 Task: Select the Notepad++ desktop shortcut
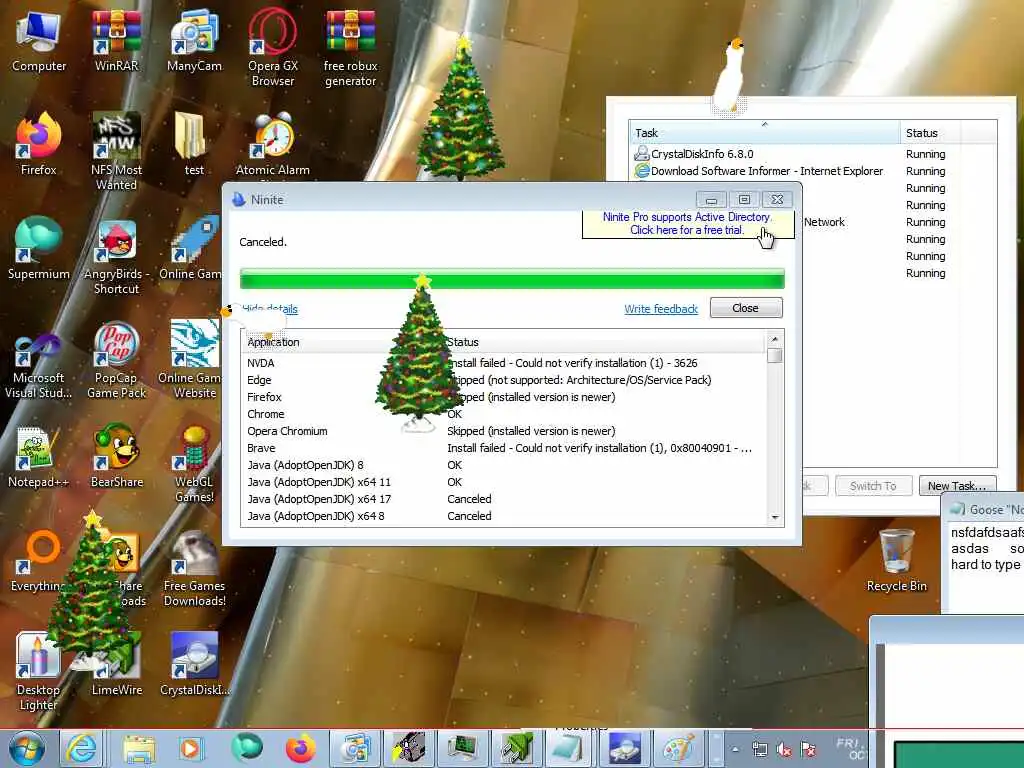39,457
